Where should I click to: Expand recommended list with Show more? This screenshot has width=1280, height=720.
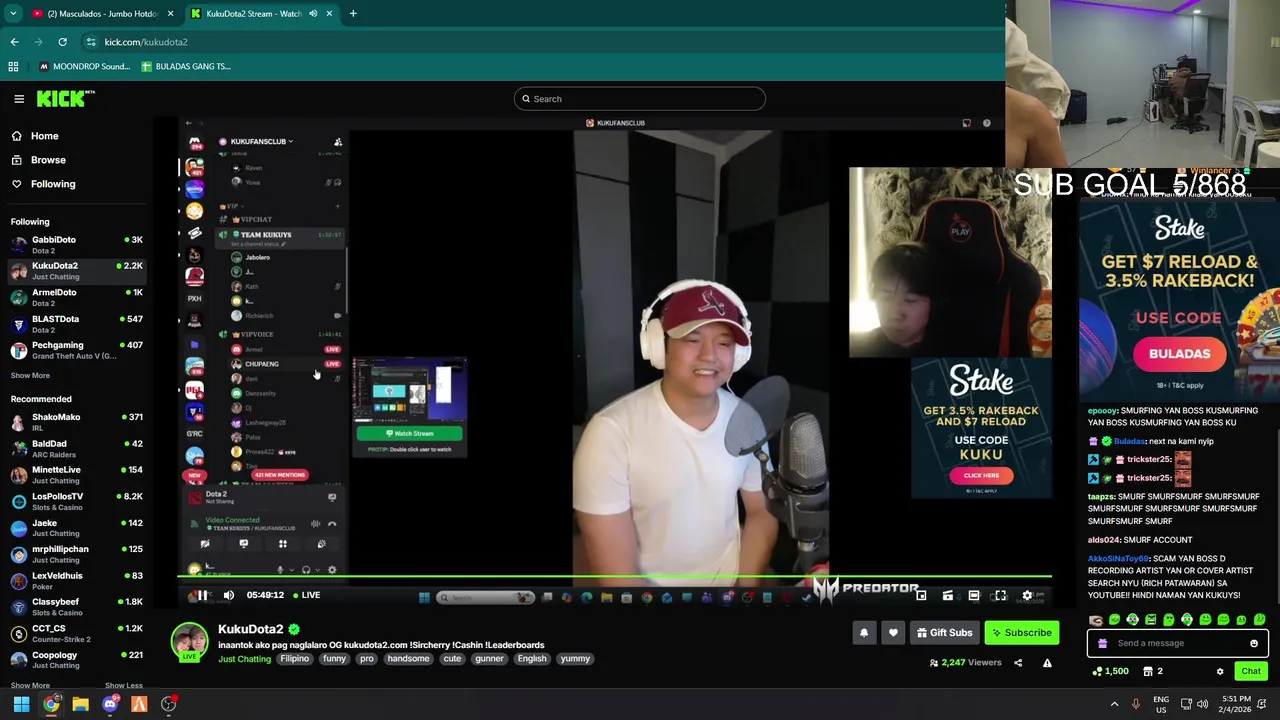click(30, 686)
